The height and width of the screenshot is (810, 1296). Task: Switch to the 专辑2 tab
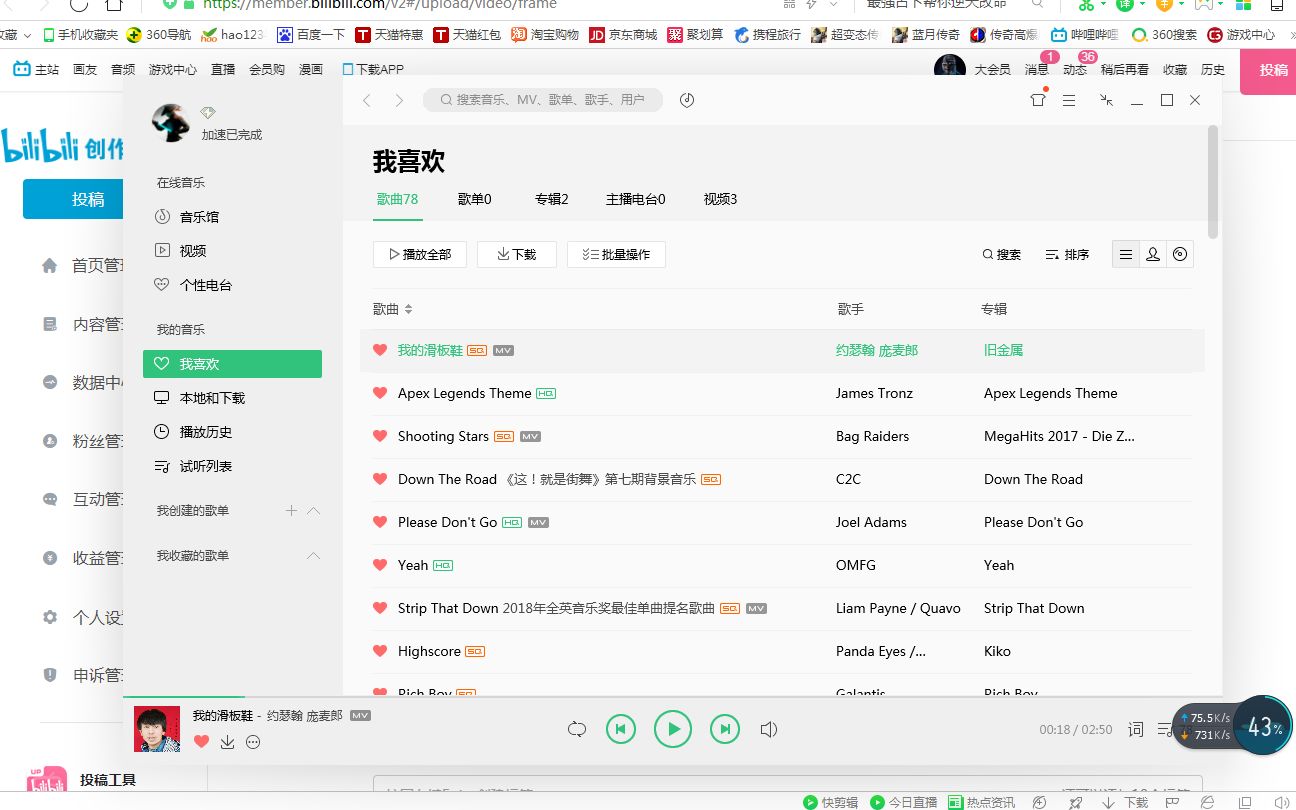tap(551, 199)
